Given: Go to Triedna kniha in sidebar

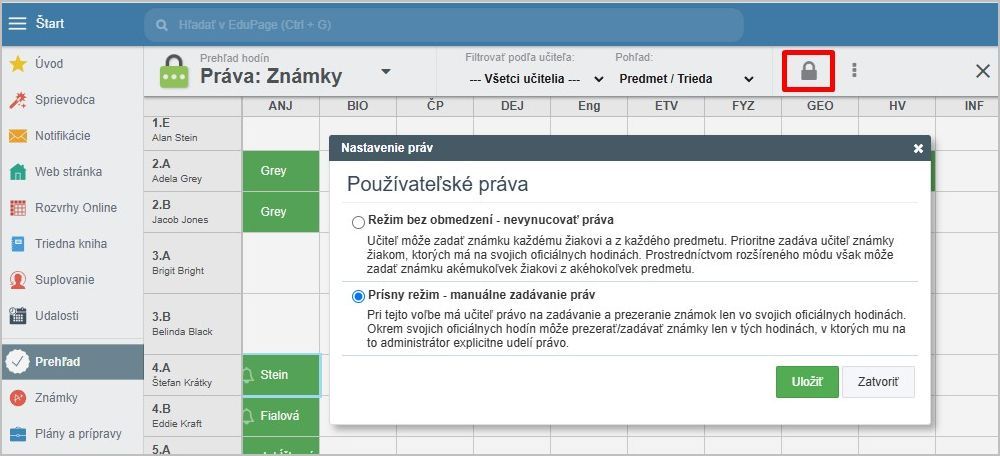Looking at the screenshot, I should pyautogui.click(x=70, y=244).
